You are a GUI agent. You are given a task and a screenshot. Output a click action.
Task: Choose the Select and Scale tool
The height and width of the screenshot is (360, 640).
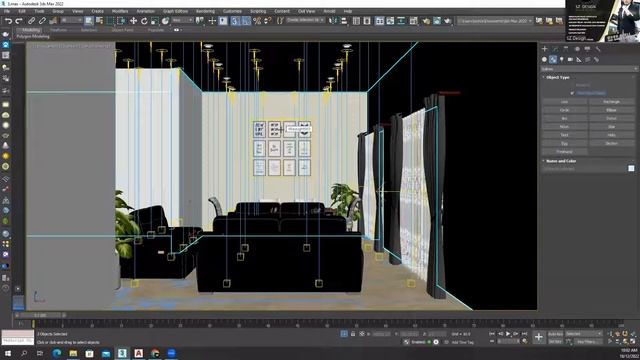click(x=155, y=21)
